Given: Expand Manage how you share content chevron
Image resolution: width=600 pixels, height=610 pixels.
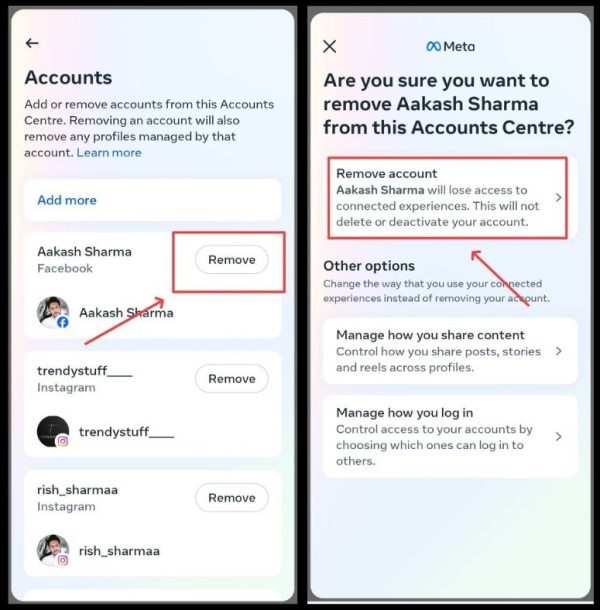Looking at the screenshot, I should point(558,351).
